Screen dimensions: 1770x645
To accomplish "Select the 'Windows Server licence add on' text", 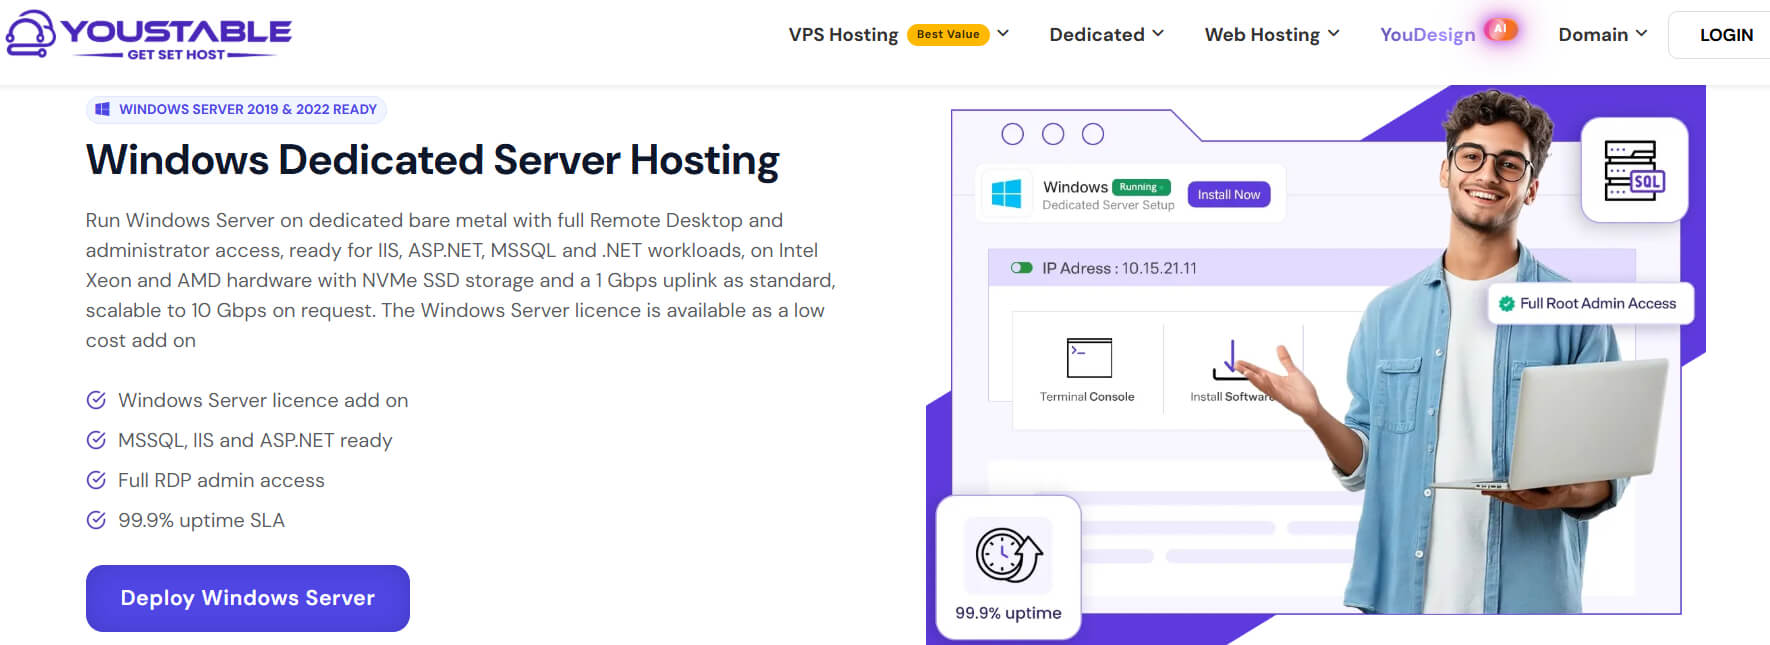I will tap(263, 400).
